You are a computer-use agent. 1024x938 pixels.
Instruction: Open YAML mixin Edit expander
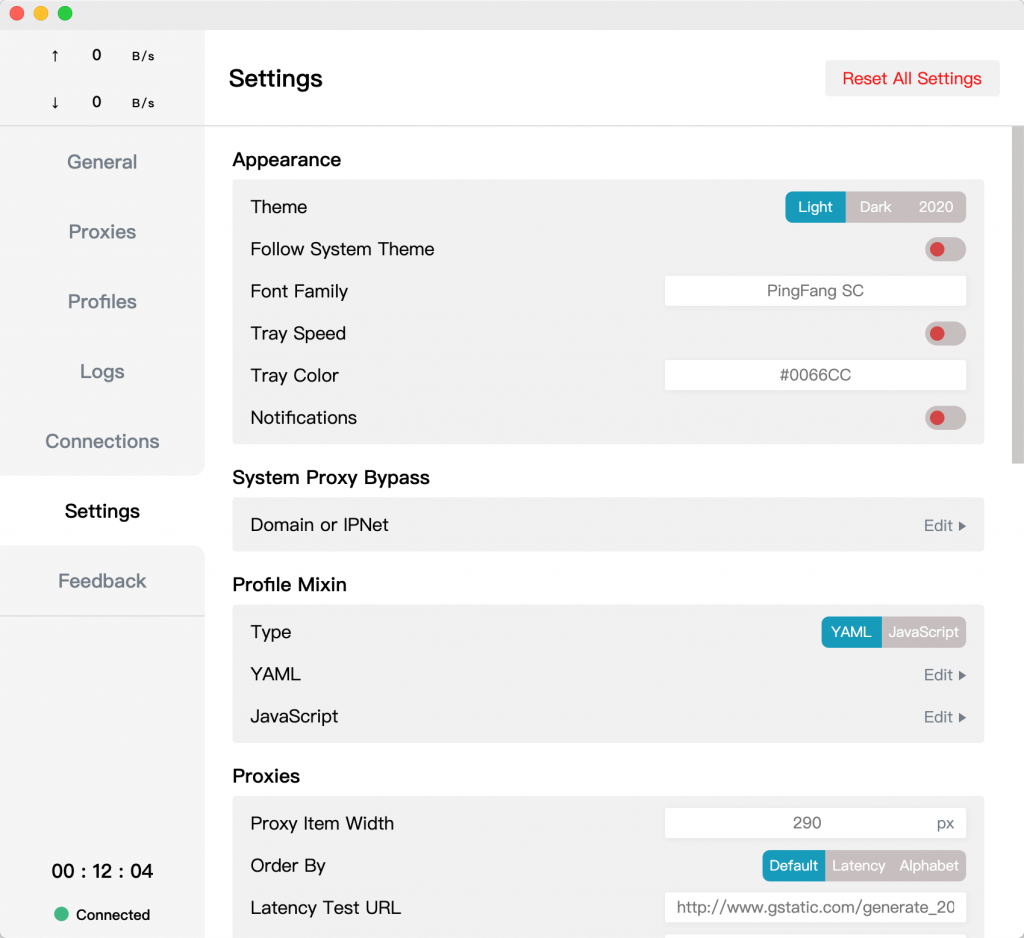[x=944, y=675]
